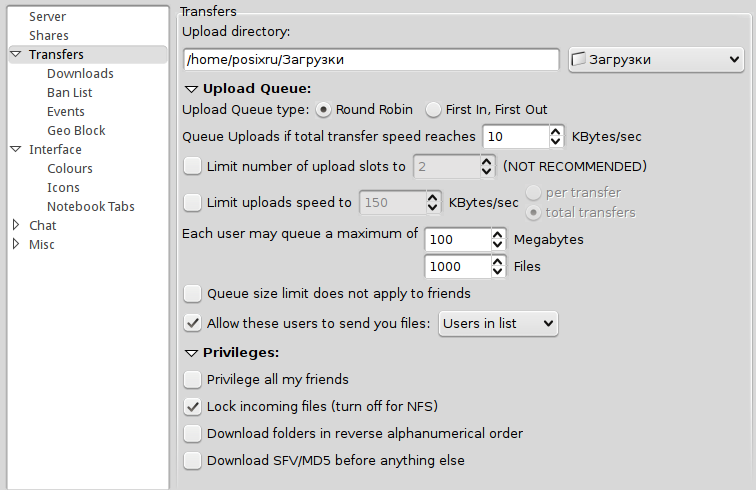Increase the queue uploads speed value
This screenshot has width=756, height=490.
555,131
